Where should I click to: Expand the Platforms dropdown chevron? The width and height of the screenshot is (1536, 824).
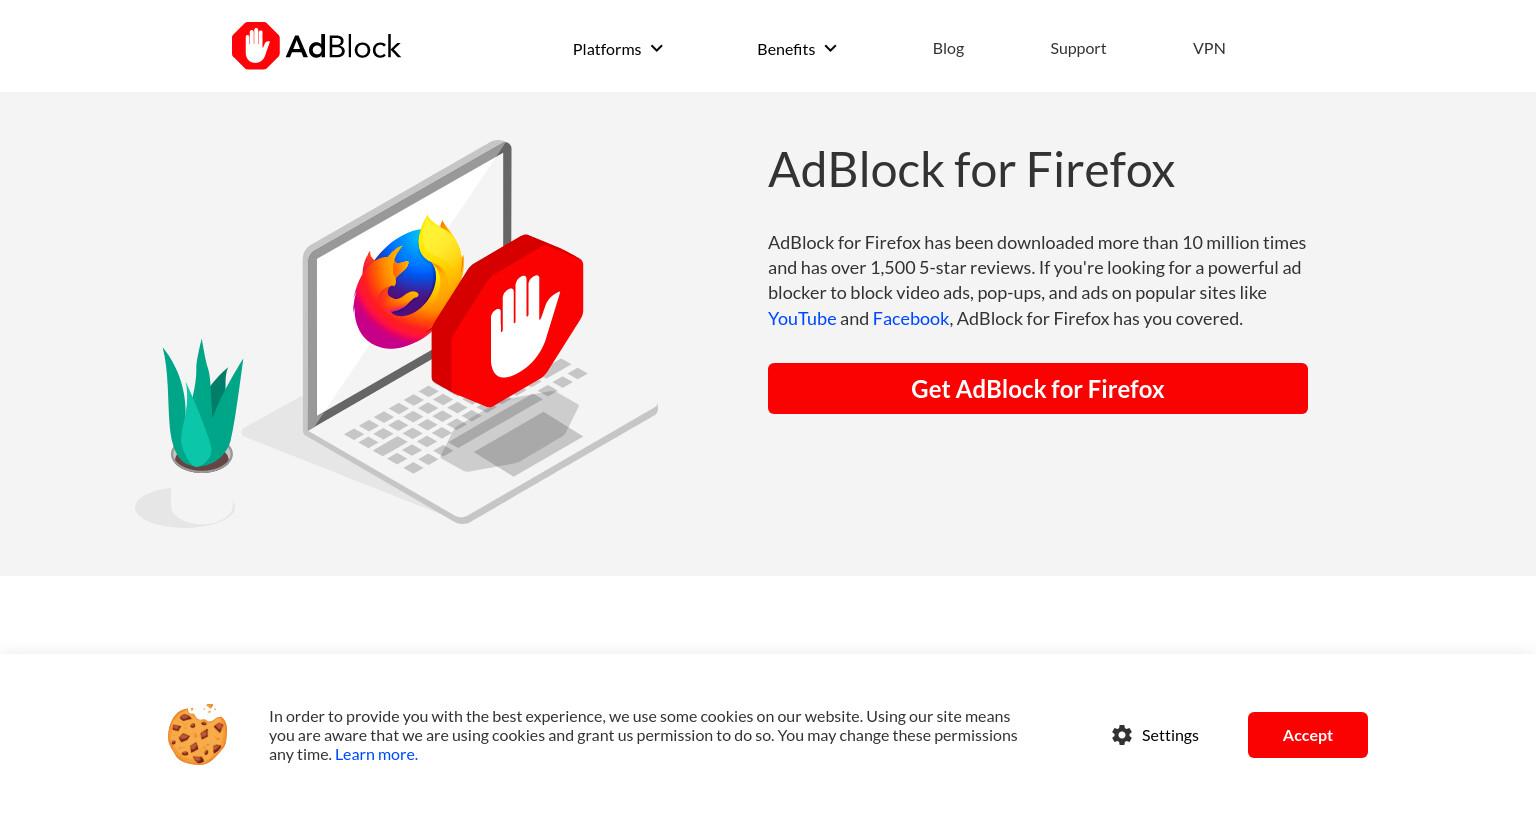[x=656, y=48]
